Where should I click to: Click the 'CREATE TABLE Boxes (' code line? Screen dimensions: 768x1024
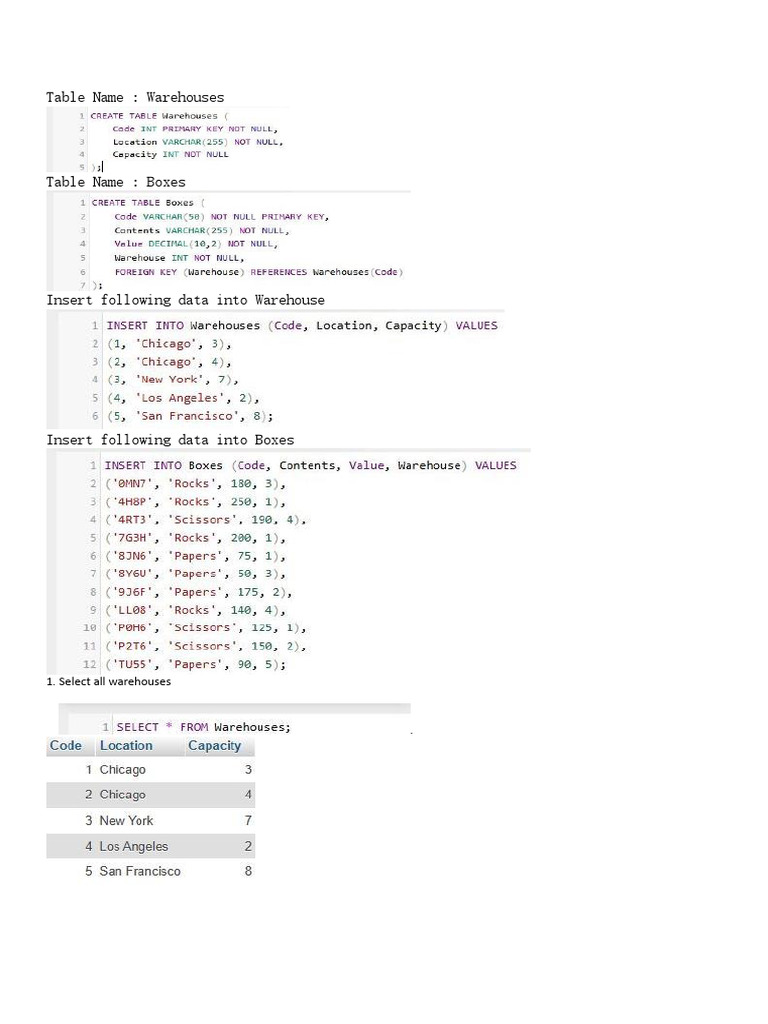click(148, 203)
